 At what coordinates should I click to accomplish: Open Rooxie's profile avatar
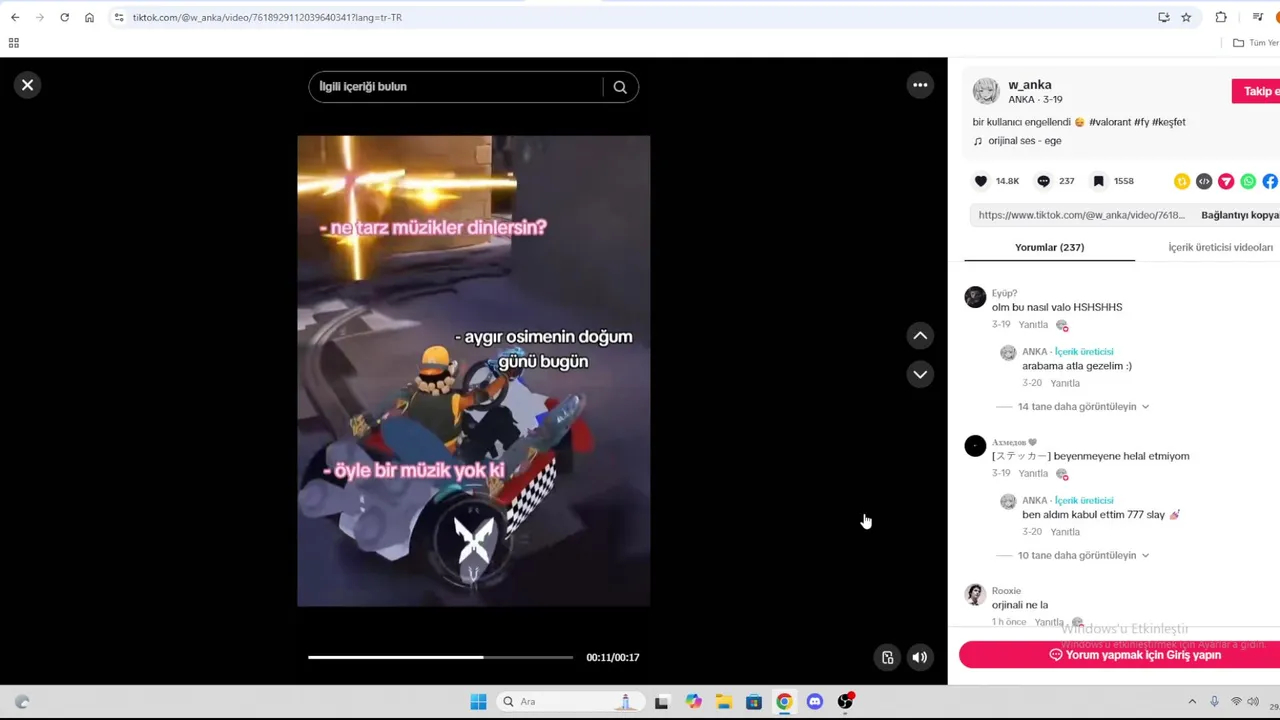975,595
